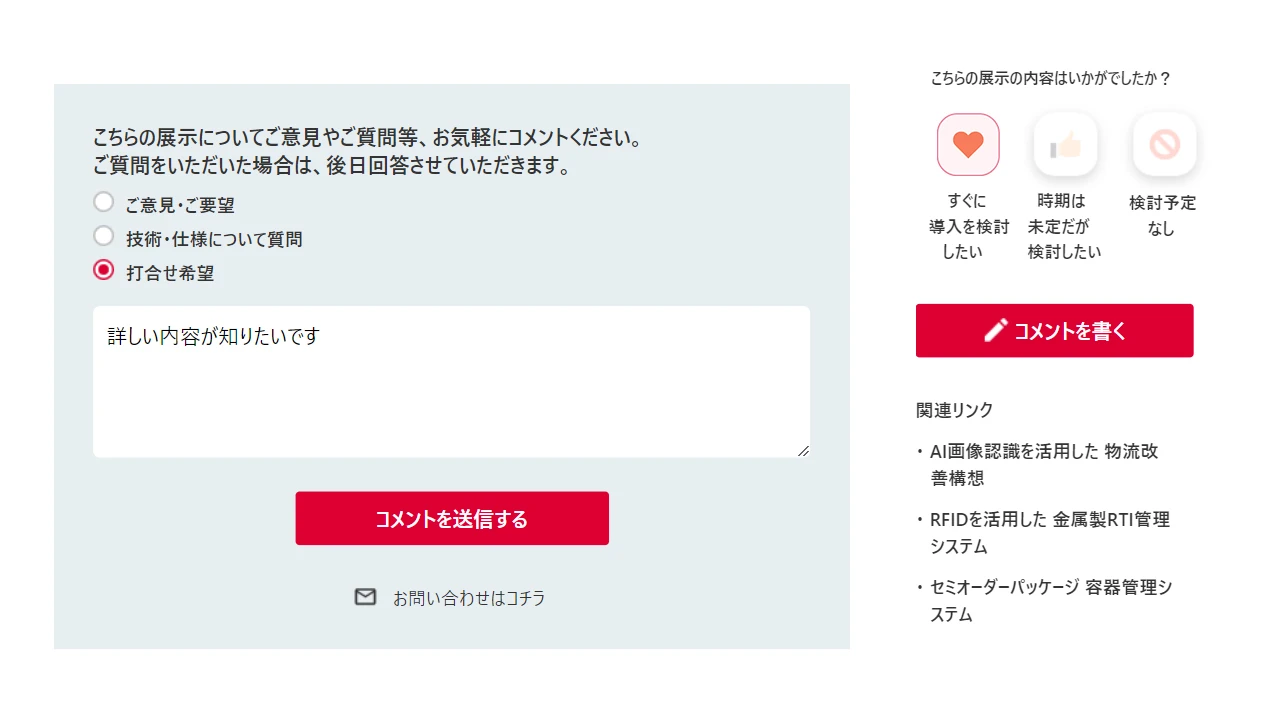The width and height of the screenshot is (1280, 720).
Task: Click the pencil icon on コメントを書く button
Action: 995,331
